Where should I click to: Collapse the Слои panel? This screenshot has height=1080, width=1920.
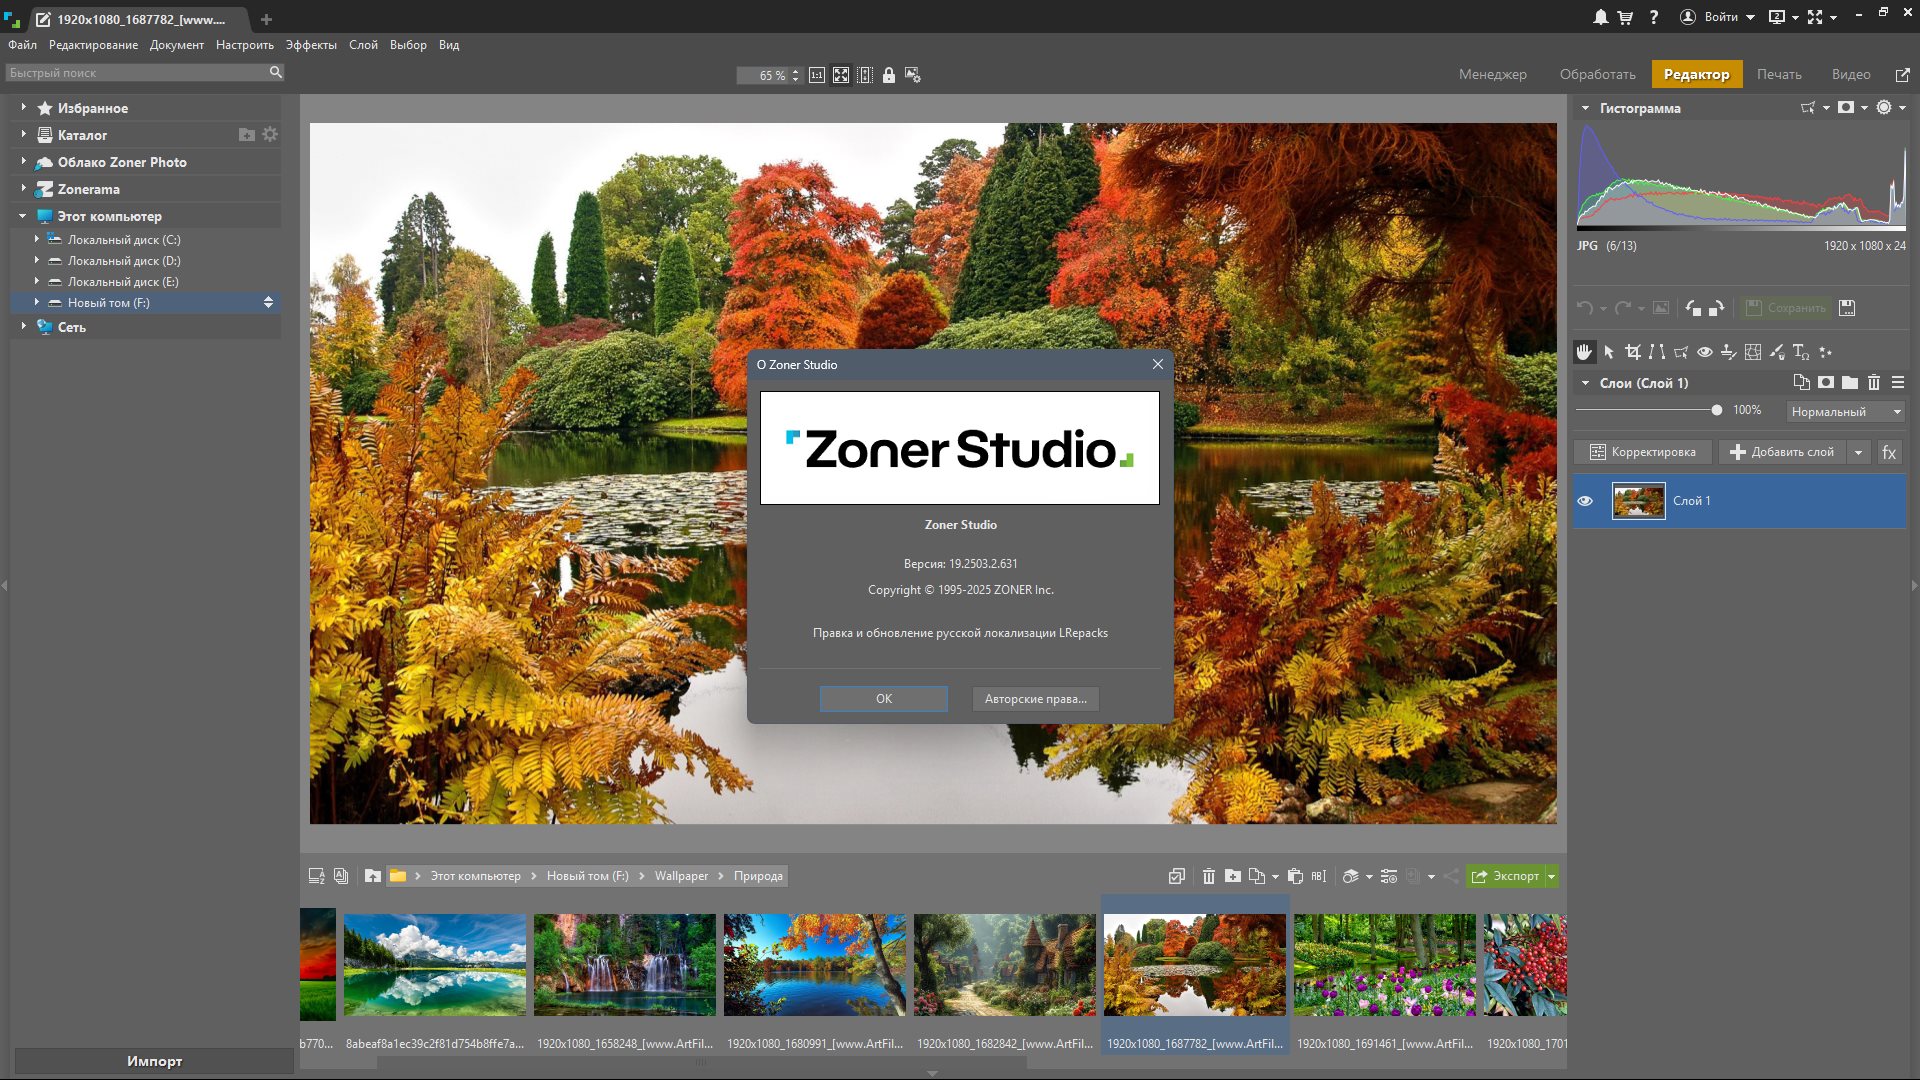point(1586,383)
